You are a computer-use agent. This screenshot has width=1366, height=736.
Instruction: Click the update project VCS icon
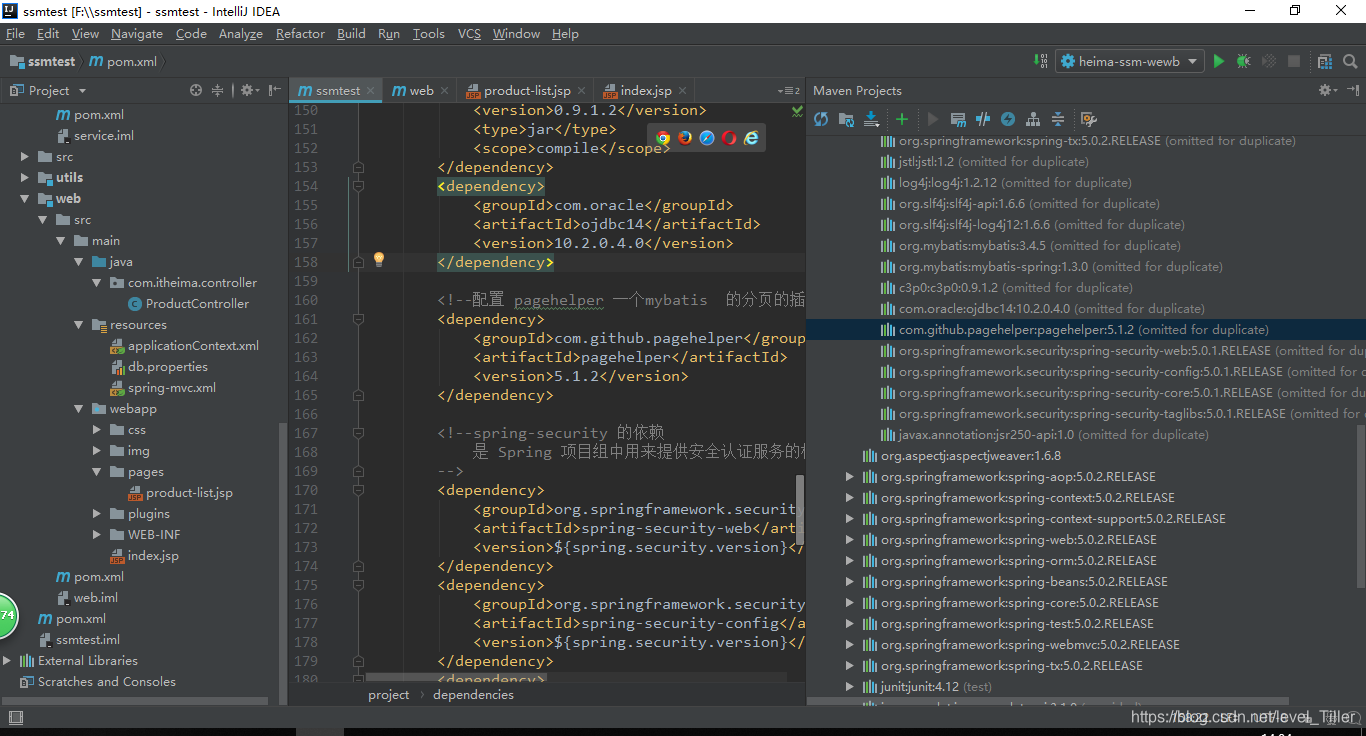1038,61
